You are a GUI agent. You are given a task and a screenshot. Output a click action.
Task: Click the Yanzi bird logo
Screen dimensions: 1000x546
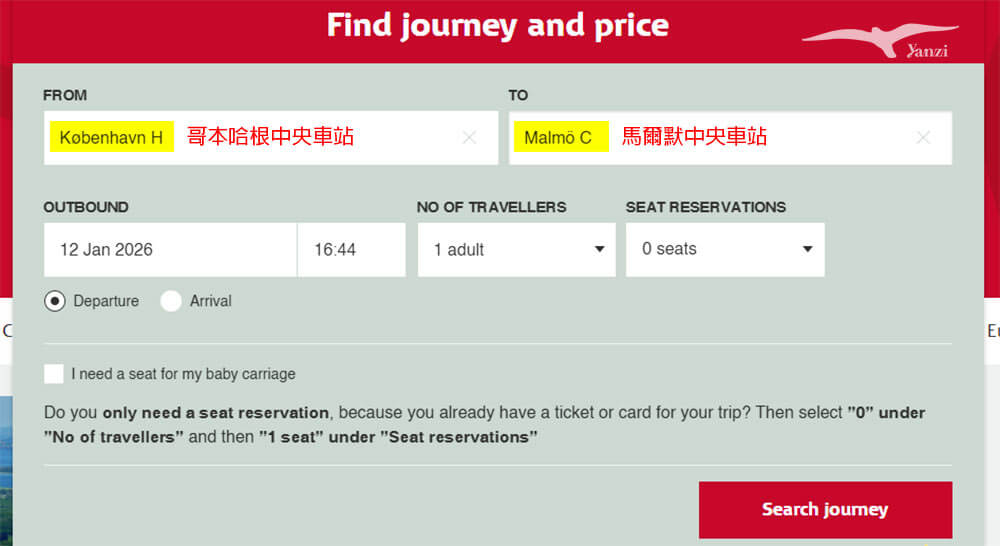pos(881,41)
